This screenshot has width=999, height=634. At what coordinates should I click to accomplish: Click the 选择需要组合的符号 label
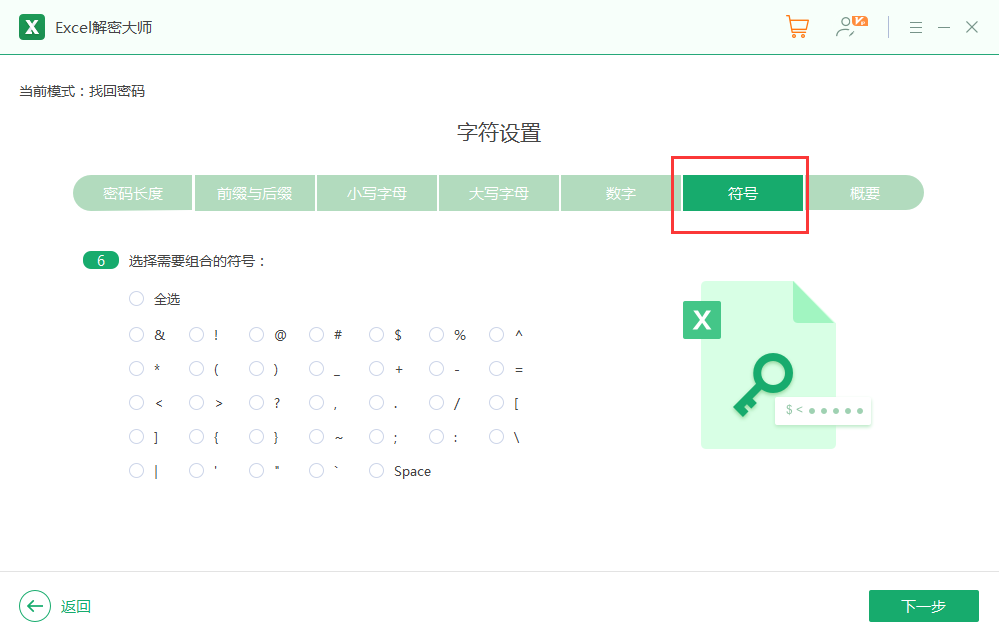196,261
